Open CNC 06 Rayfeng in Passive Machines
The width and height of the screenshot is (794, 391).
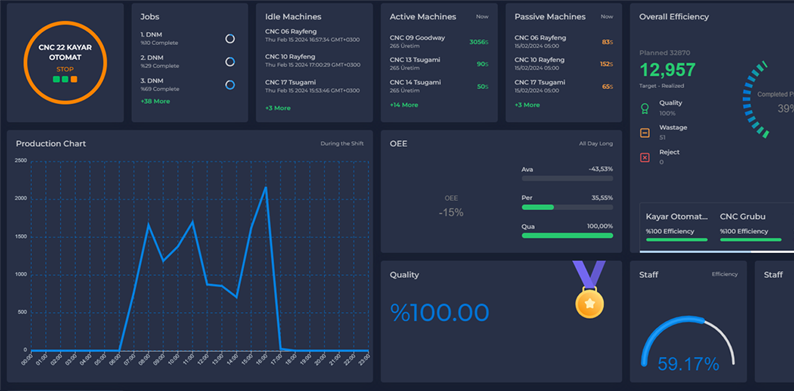tap(564, 42)
